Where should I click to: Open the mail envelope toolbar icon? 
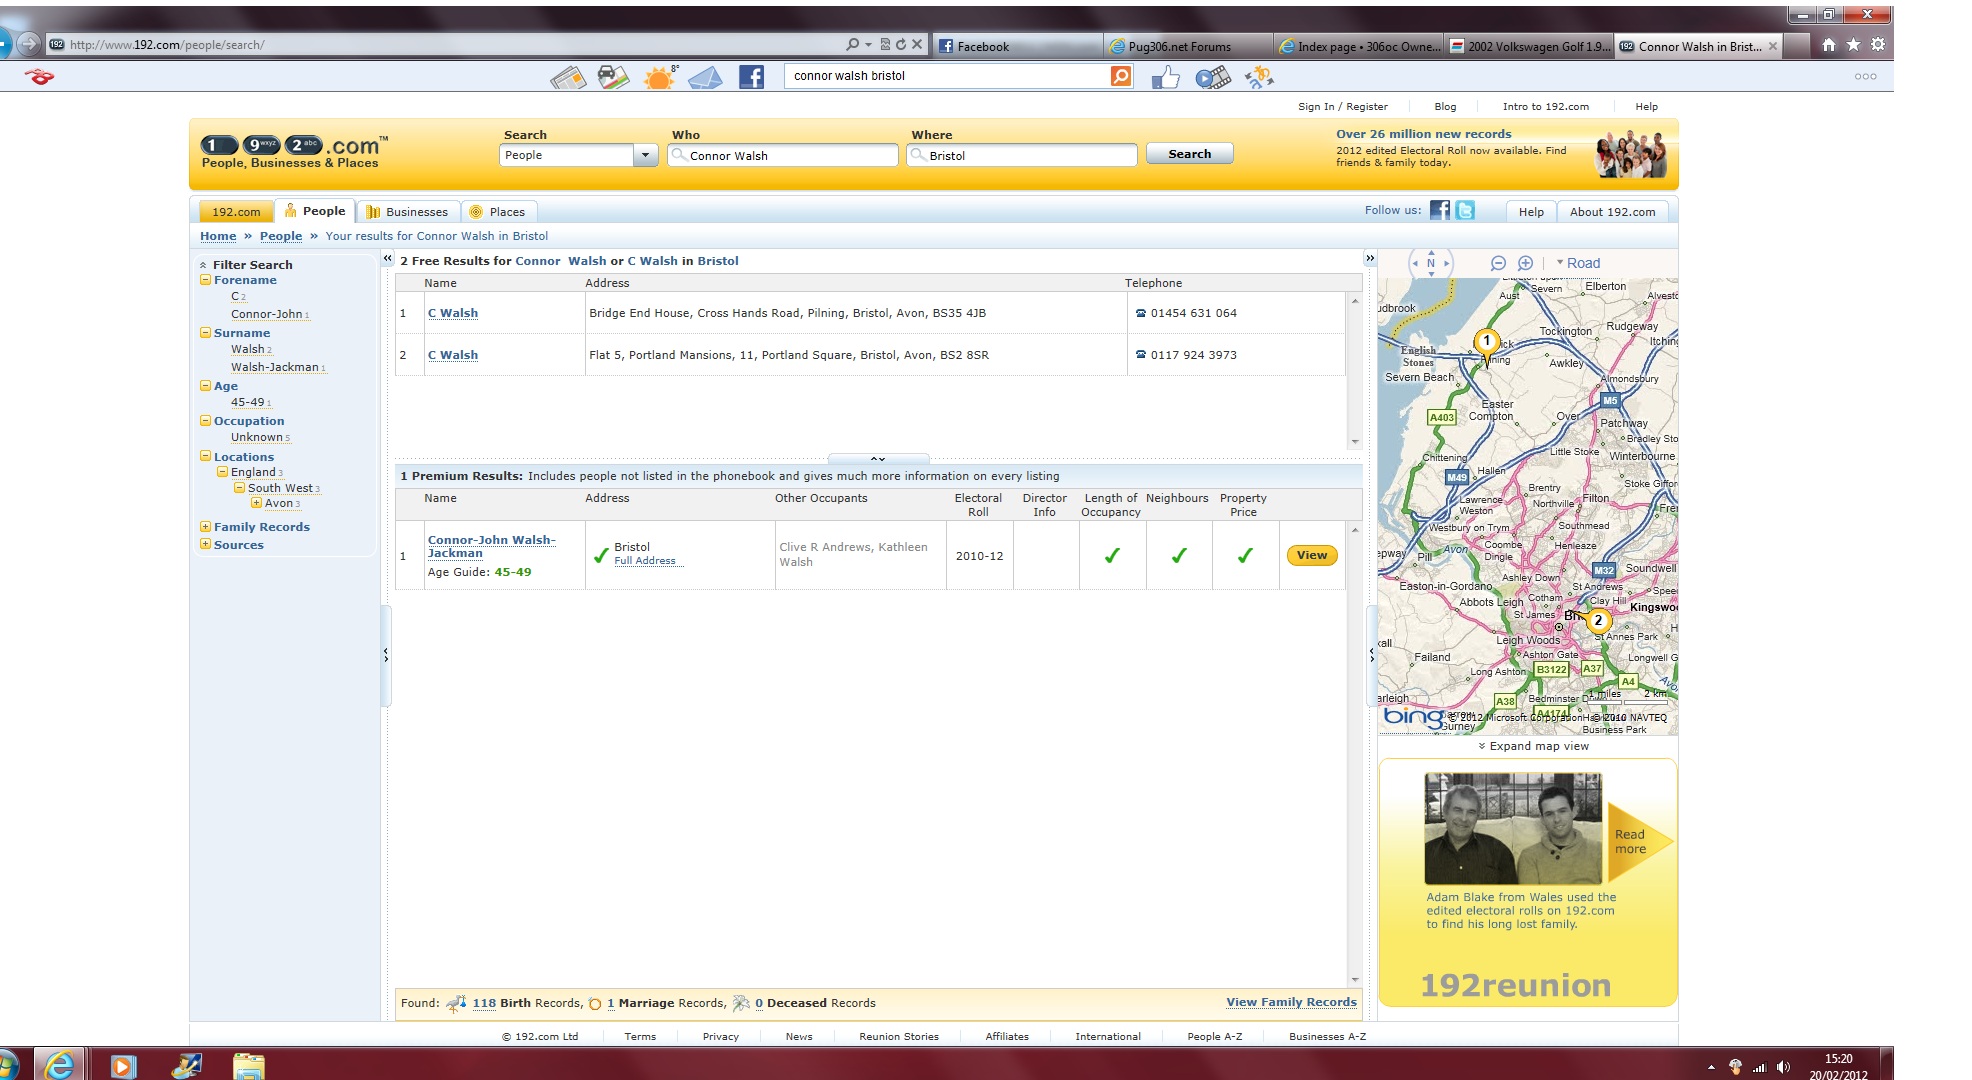click(x=705, y=77)
